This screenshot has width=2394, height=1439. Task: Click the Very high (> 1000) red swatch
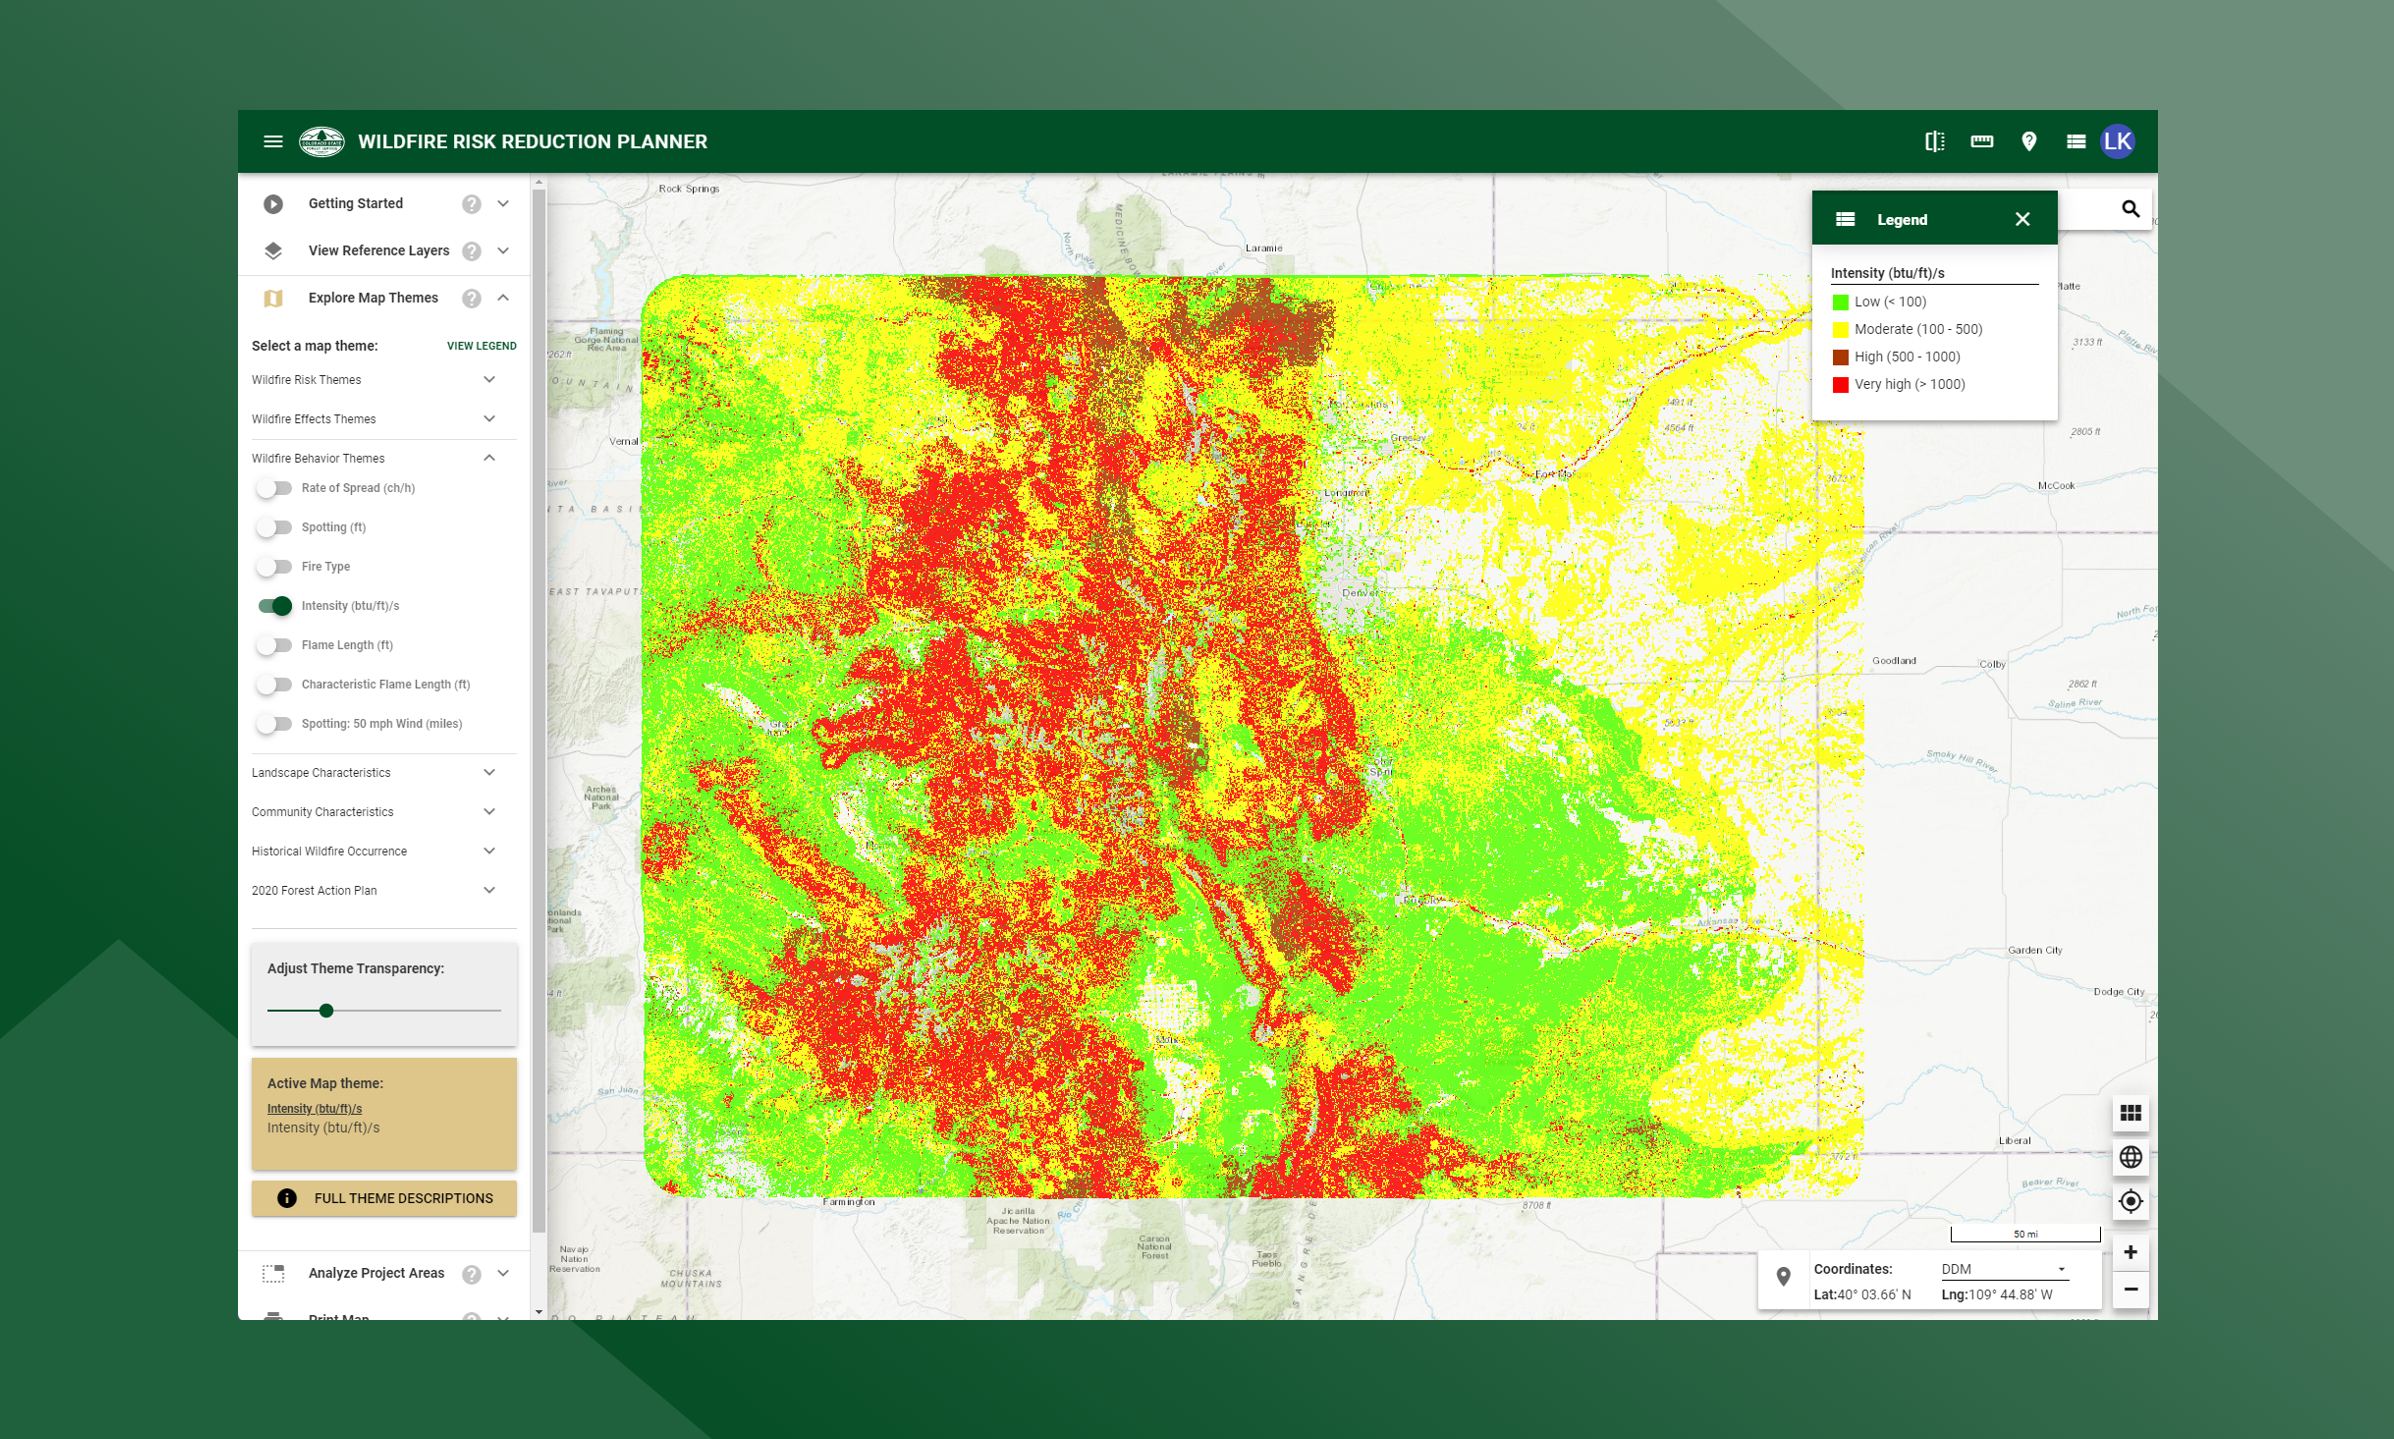[1840, 385]
